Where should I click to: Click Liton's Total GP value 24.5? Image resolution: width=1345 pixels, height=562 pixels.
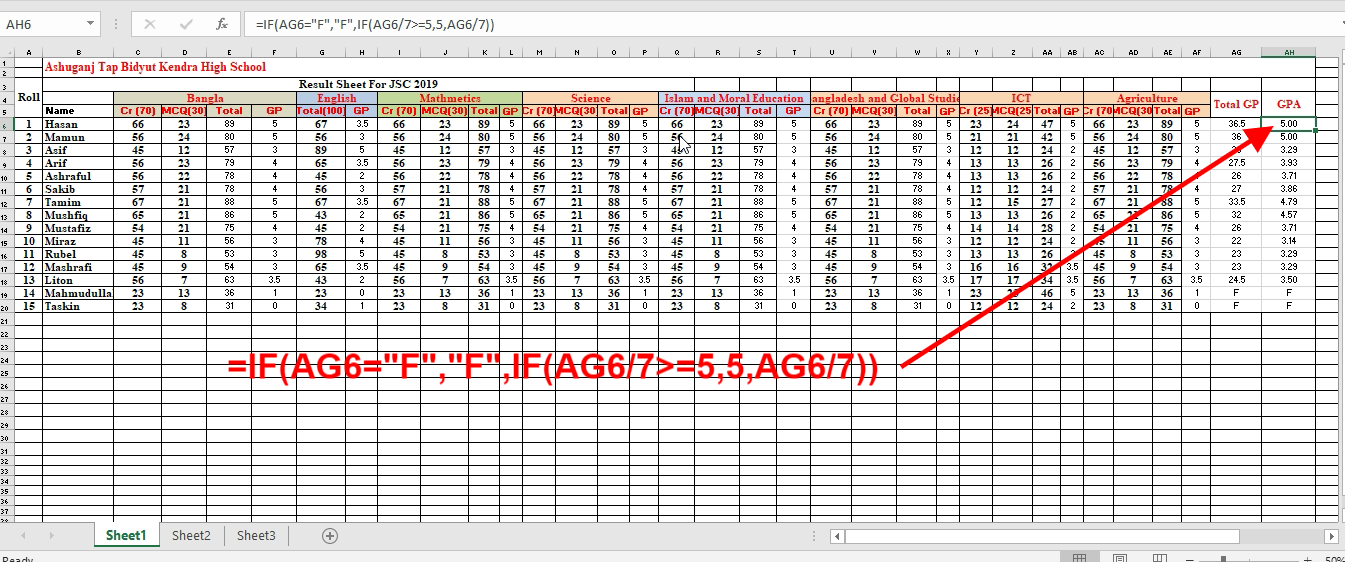click(1236, 280)
